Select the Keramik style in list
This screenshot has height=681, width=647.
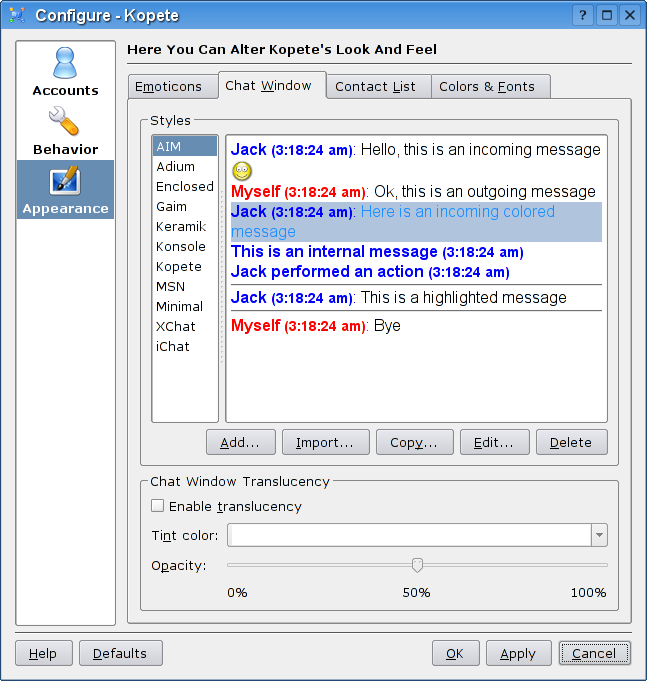185,226
